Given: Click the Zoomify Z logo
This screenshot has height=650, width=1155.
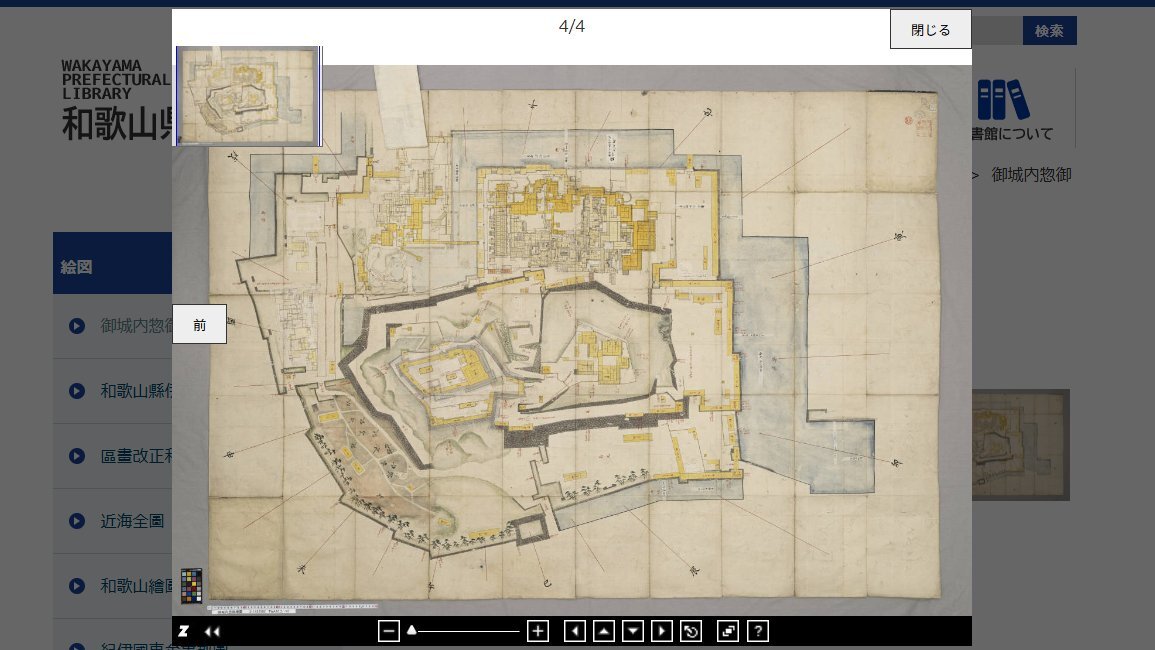Looking at the screenshot, I should (x=183, y=631).
